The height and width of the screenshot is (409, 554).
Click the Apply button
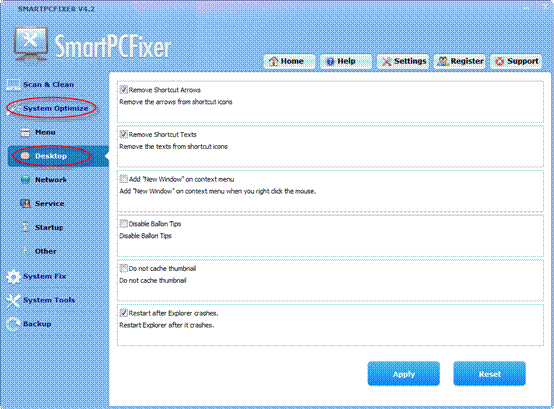point(403,374)
